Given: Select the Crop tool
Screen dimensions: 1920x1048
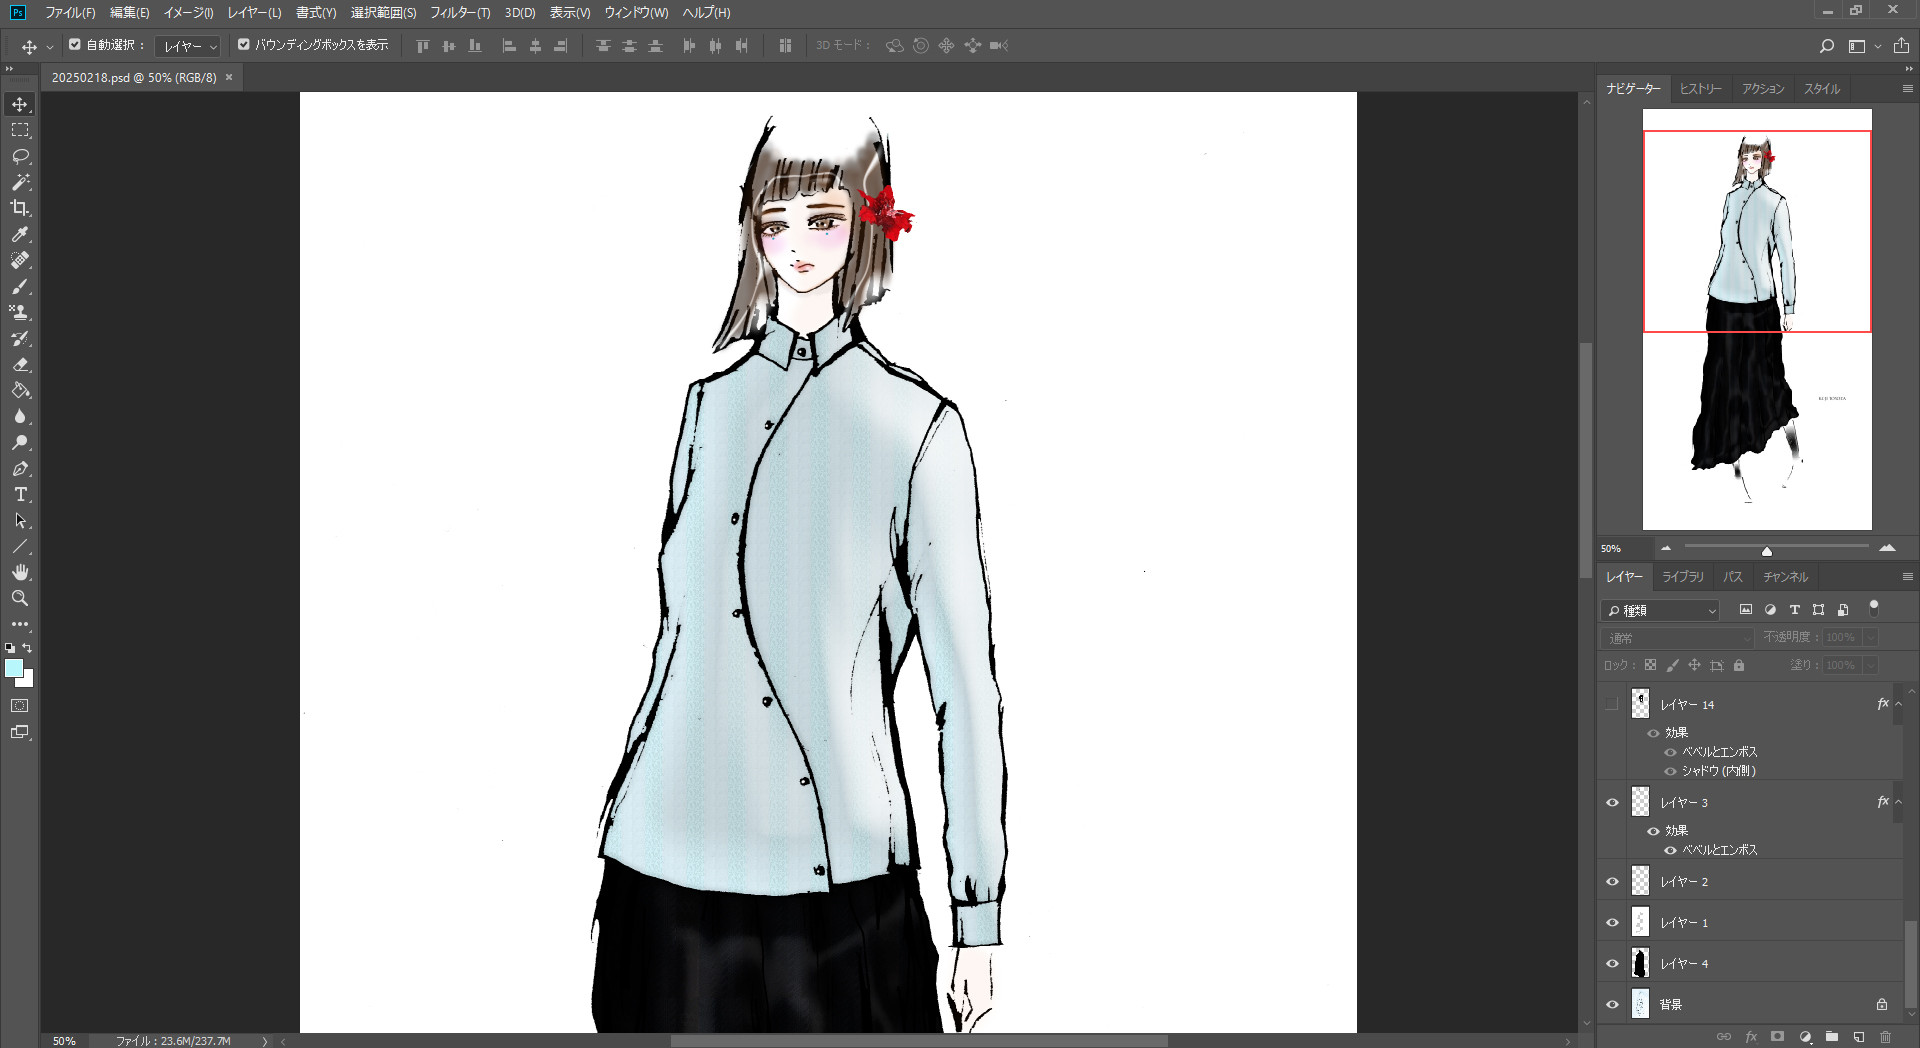Looking at the screenshot, I should (x=20, y=208).
